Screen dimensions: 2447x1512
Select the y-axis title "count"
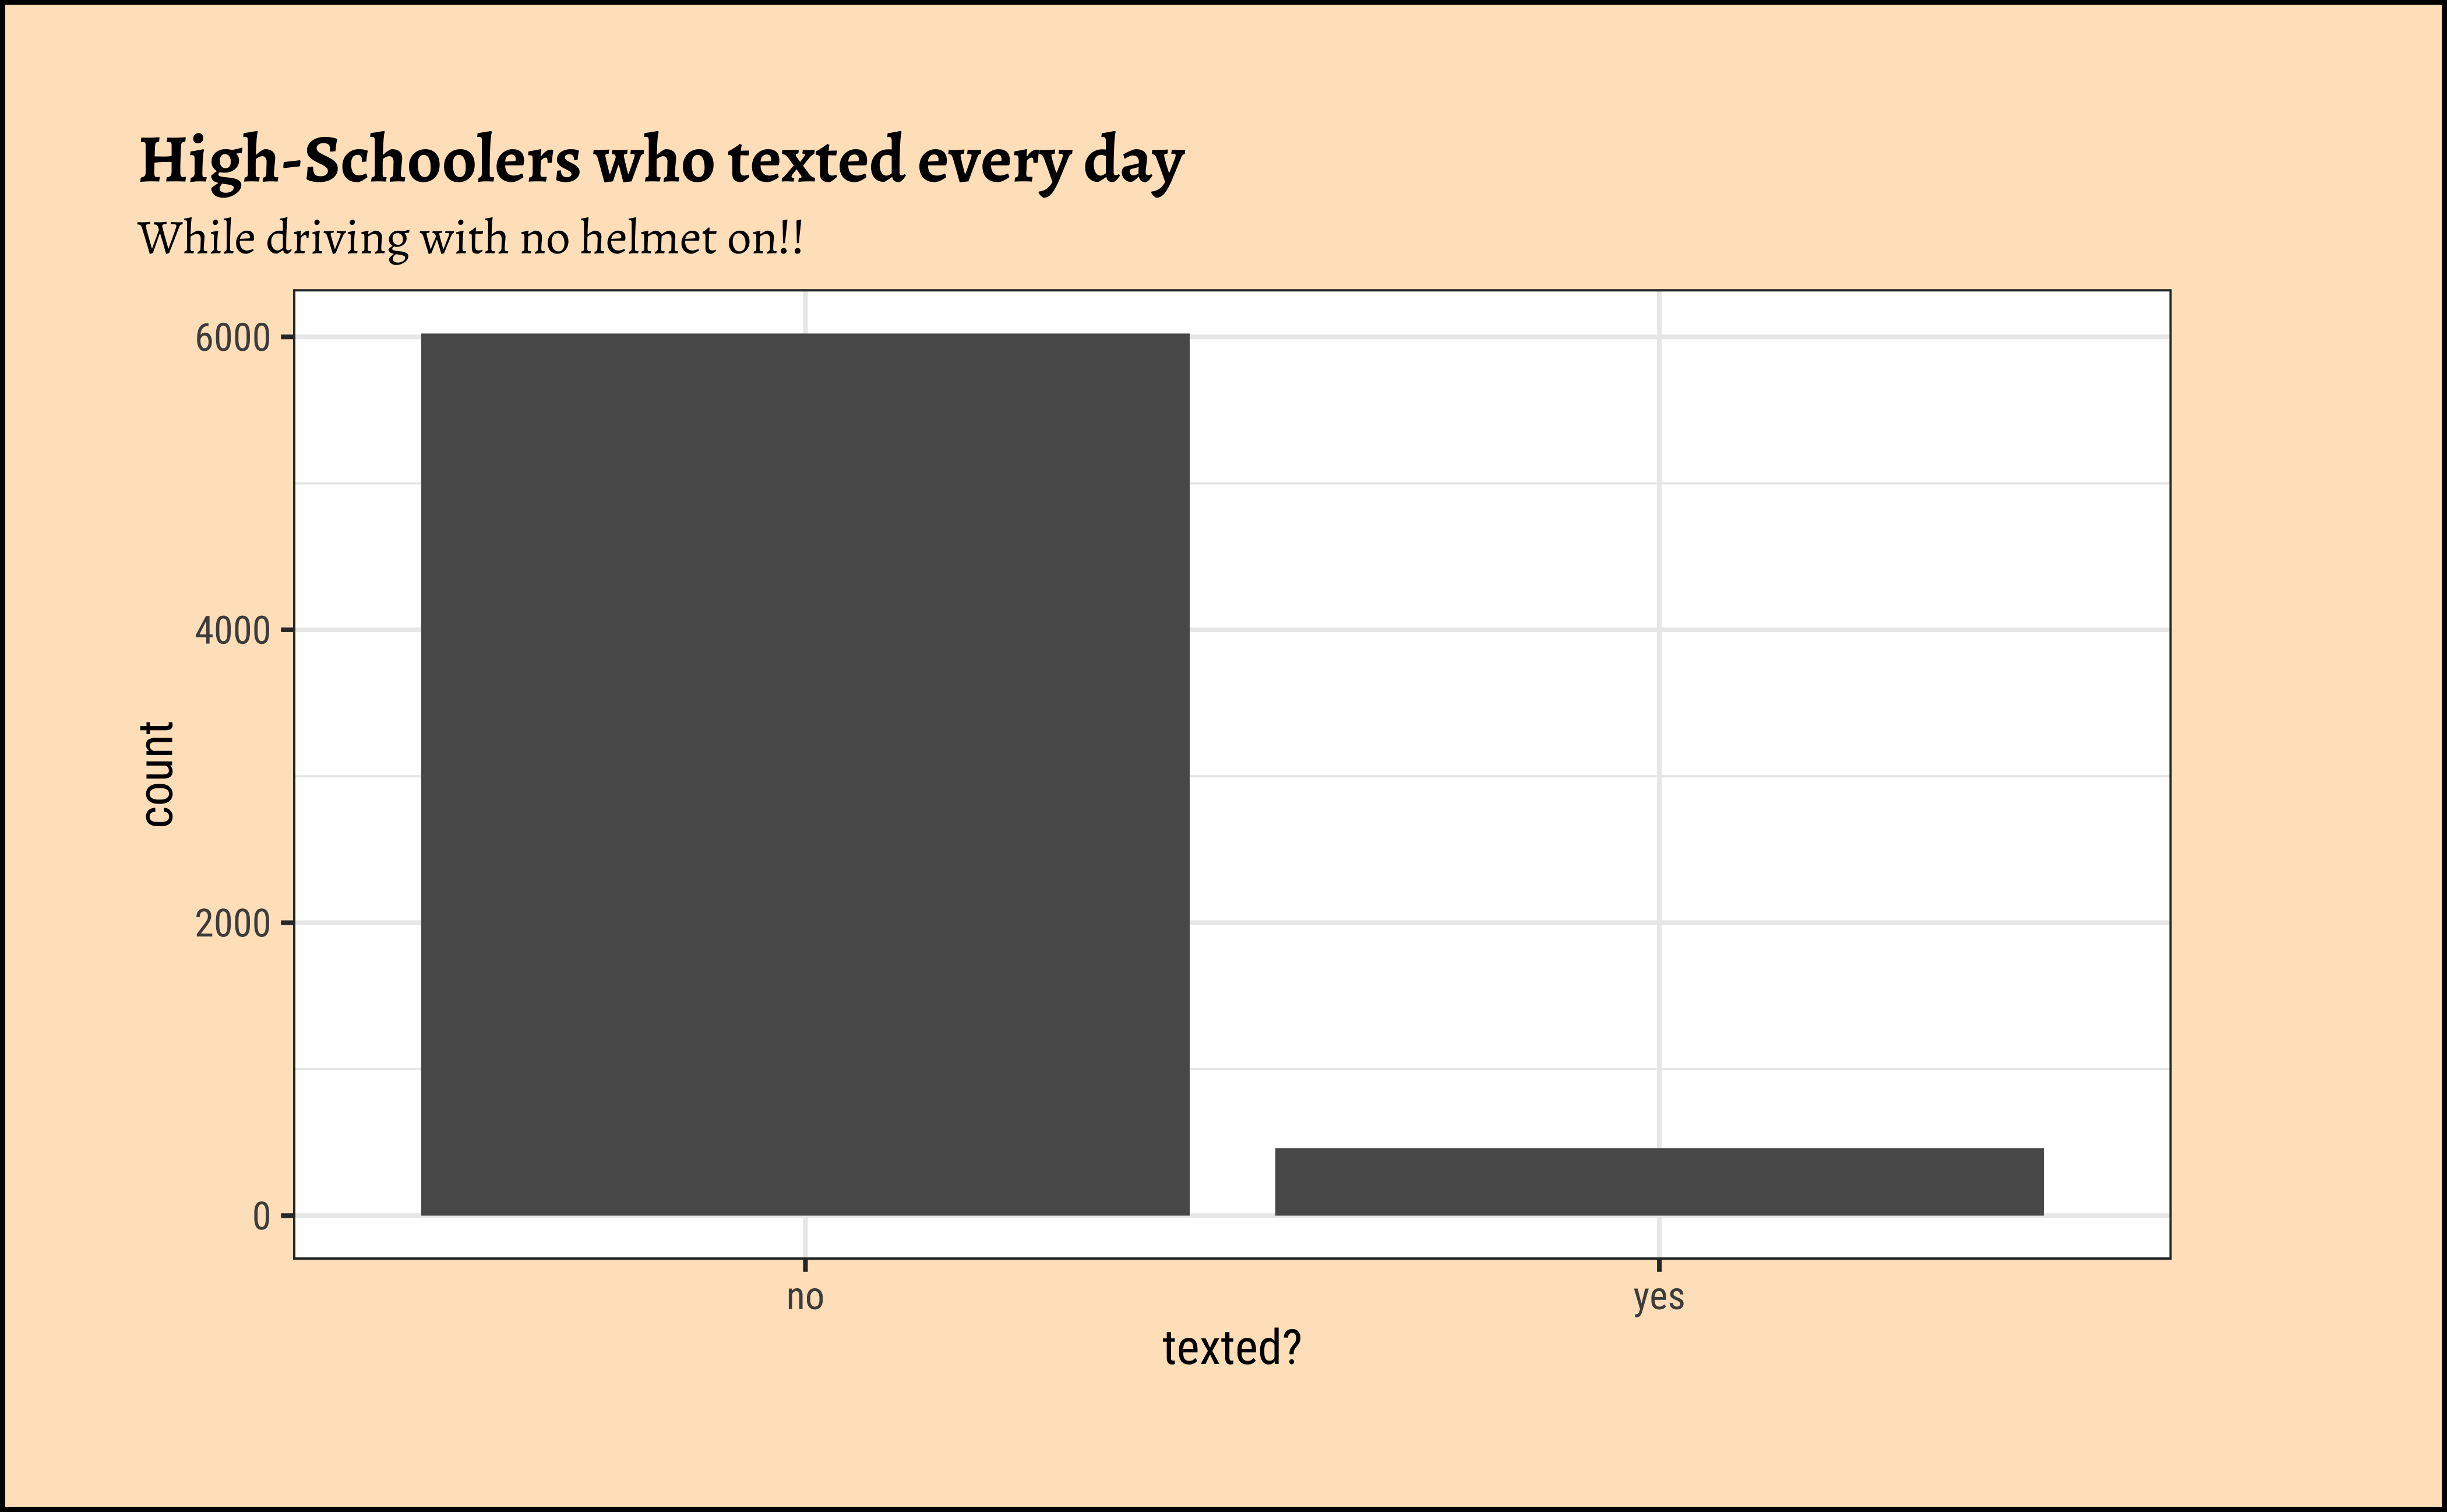pos(158,774)
